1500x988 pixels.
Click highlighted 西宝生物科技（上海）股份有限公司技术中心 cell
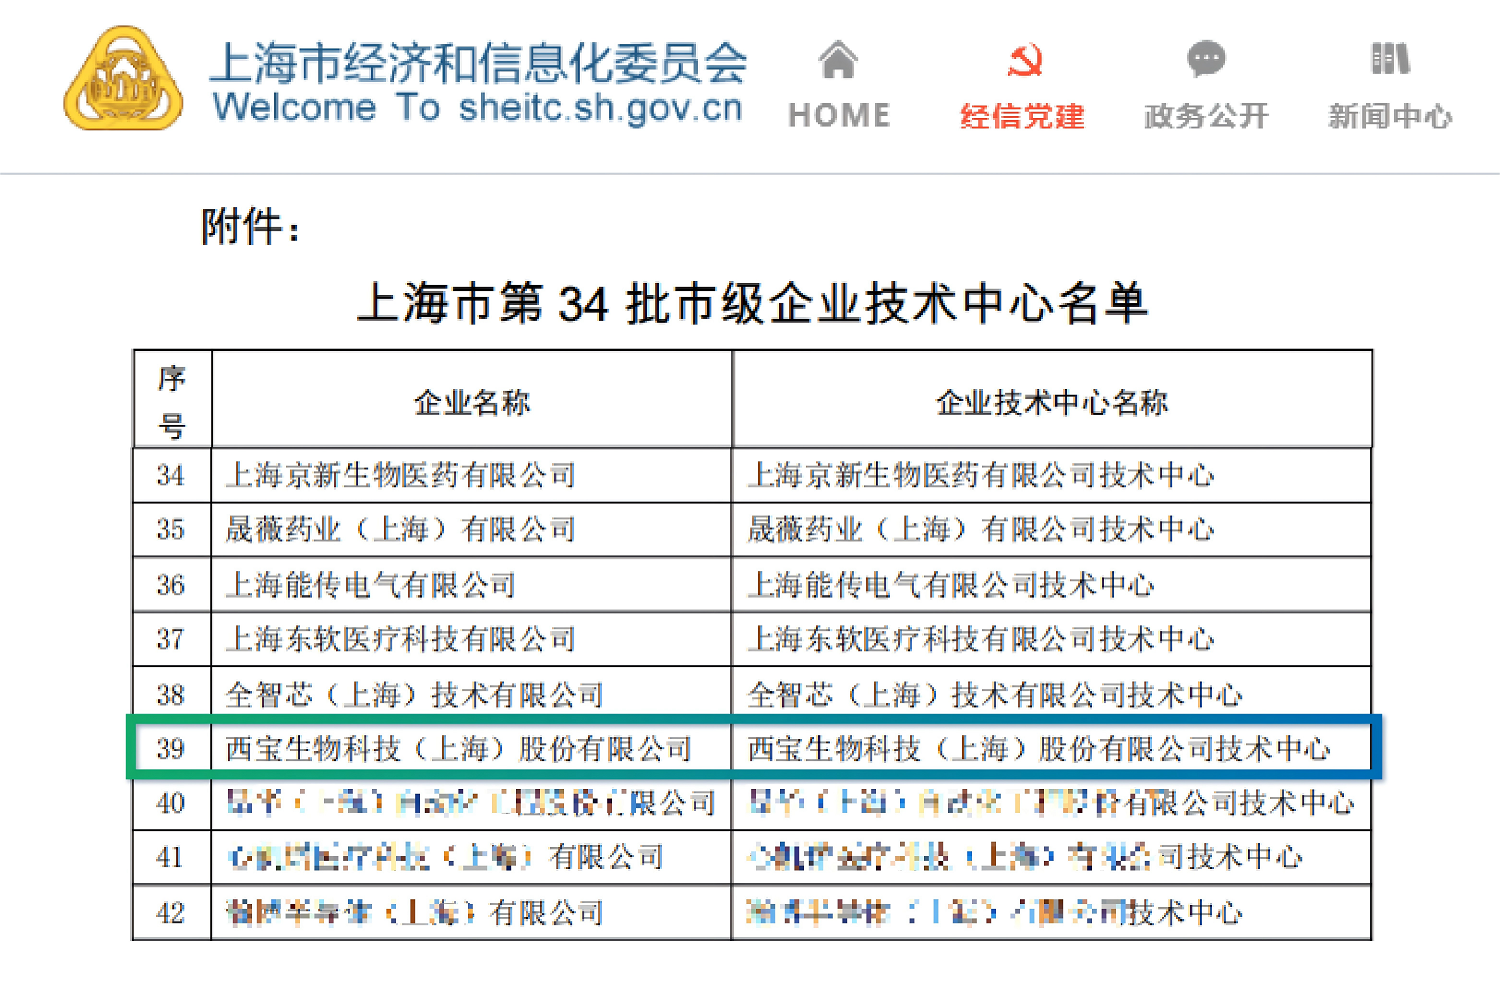[x=1038, y=748]
